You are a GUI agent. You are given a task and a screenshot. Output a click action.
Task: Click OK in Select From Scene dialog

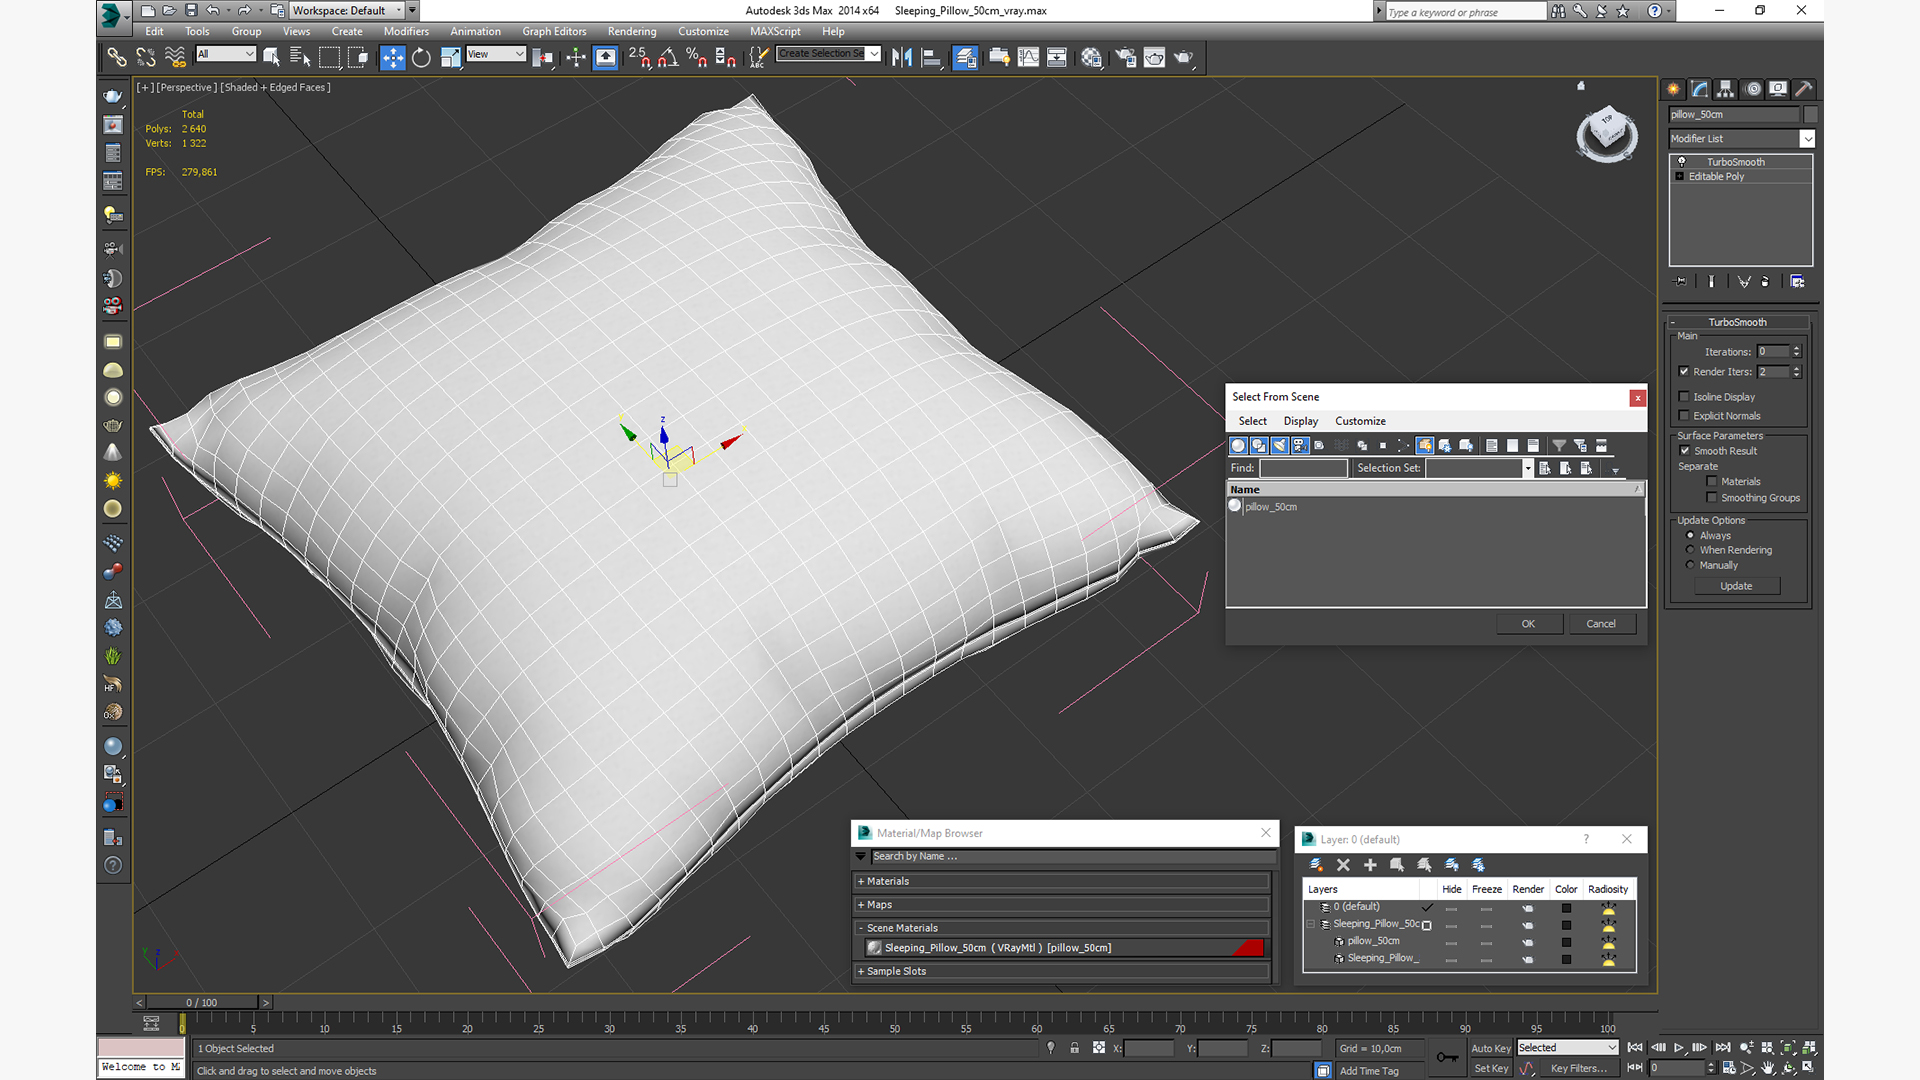click(x=1527, y=623)
